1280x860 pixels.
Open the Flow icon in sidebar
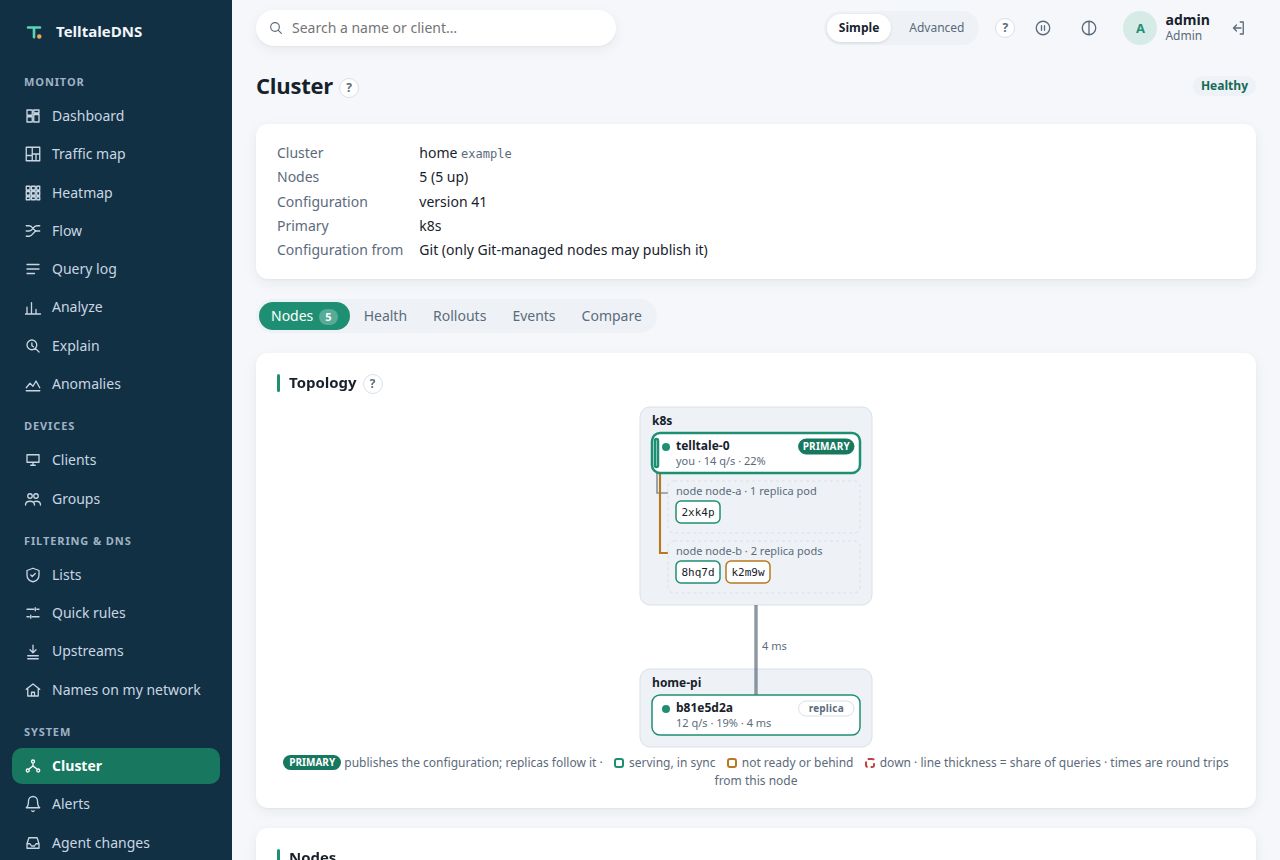tap(33, 231)
